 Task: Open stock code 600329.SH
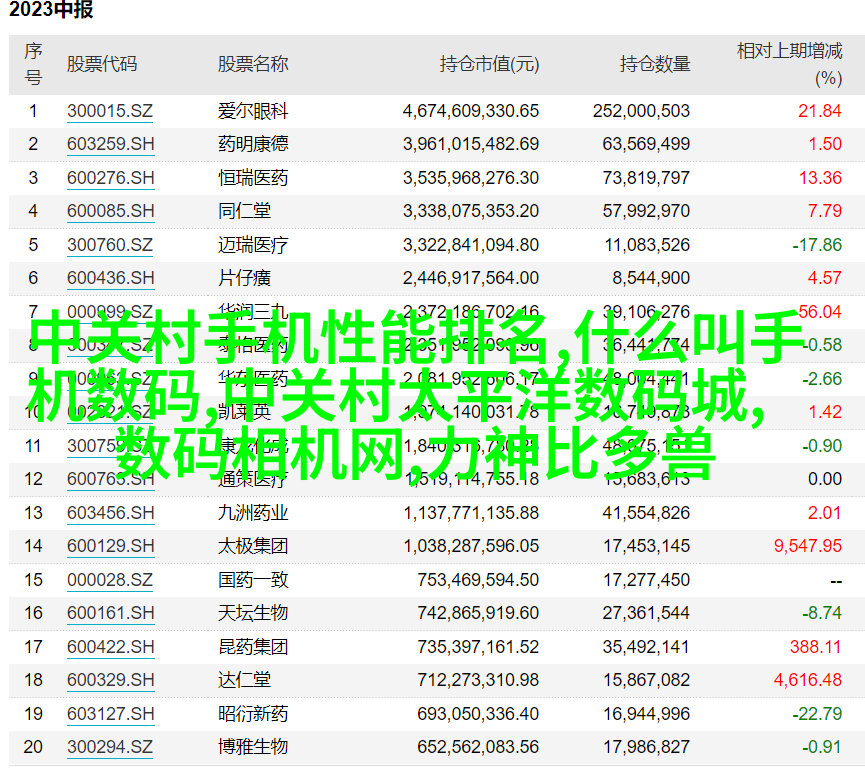click(x=110, y=680)
